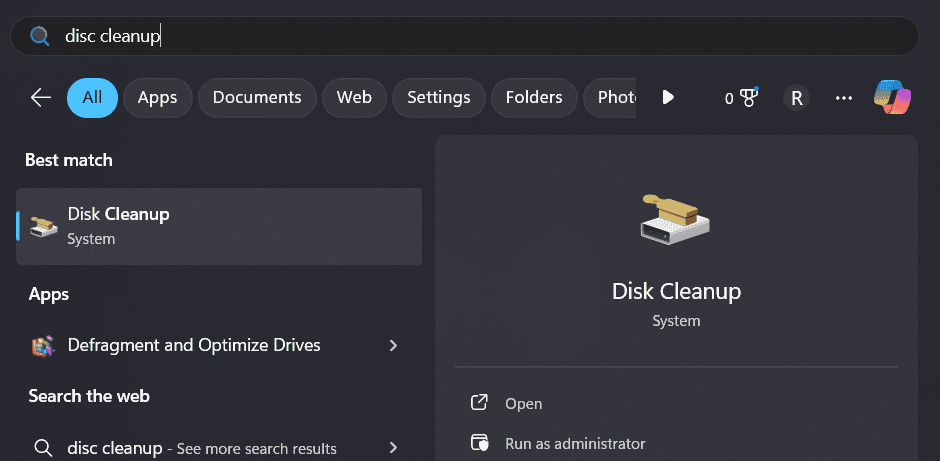
Task: Click the Disk Cleanup title in preview pane
Action: [x=676, y=292]
